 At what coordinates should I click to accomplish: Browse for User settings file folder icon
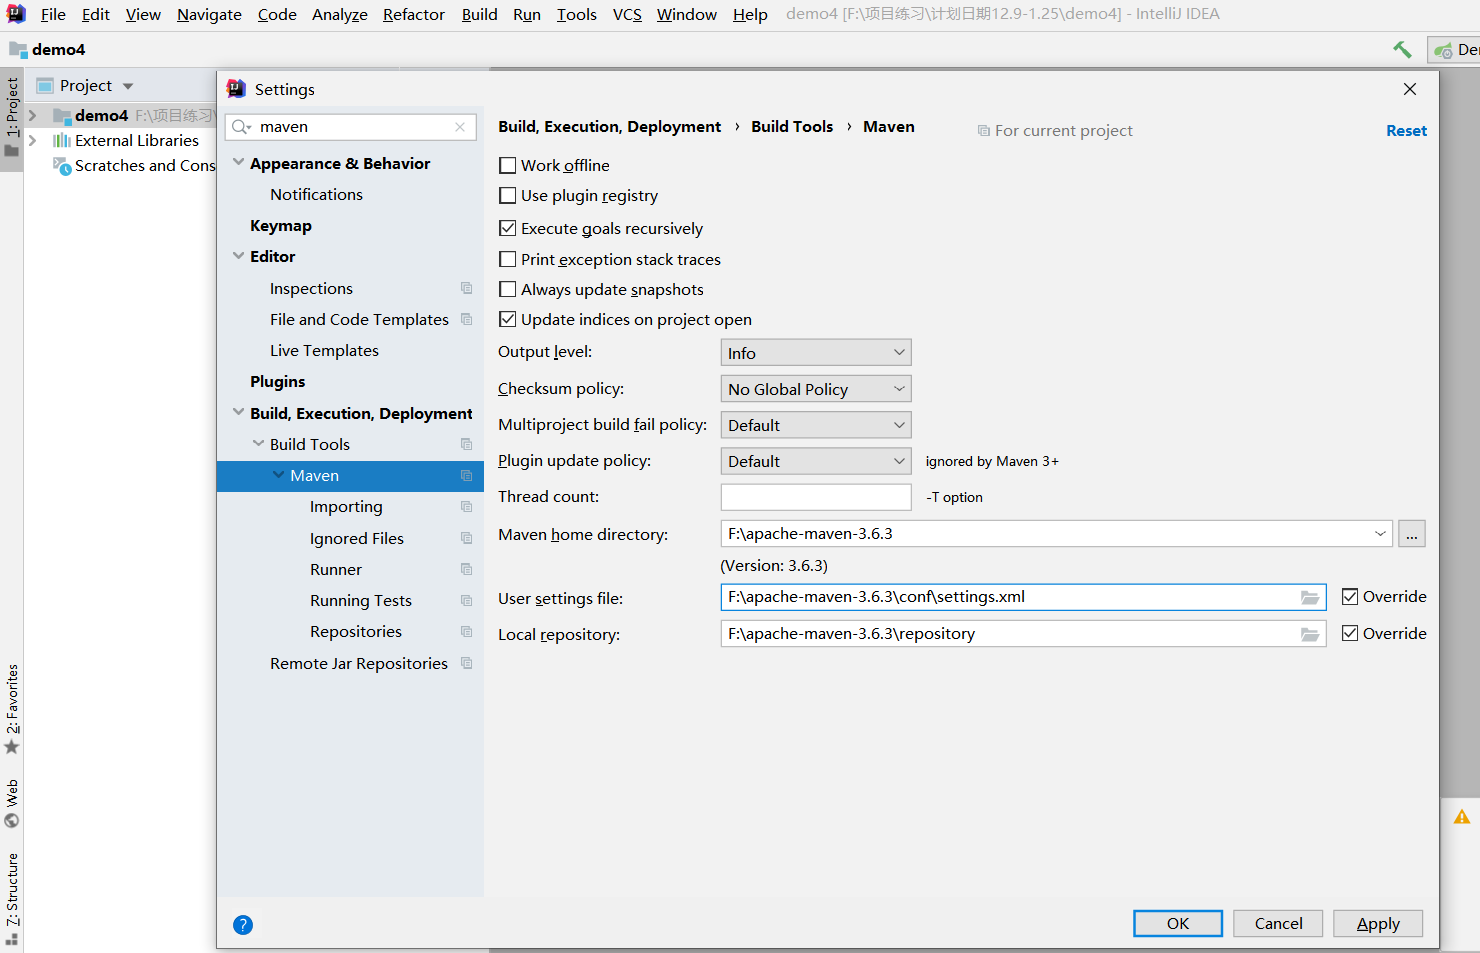(x=1310, y=597)
